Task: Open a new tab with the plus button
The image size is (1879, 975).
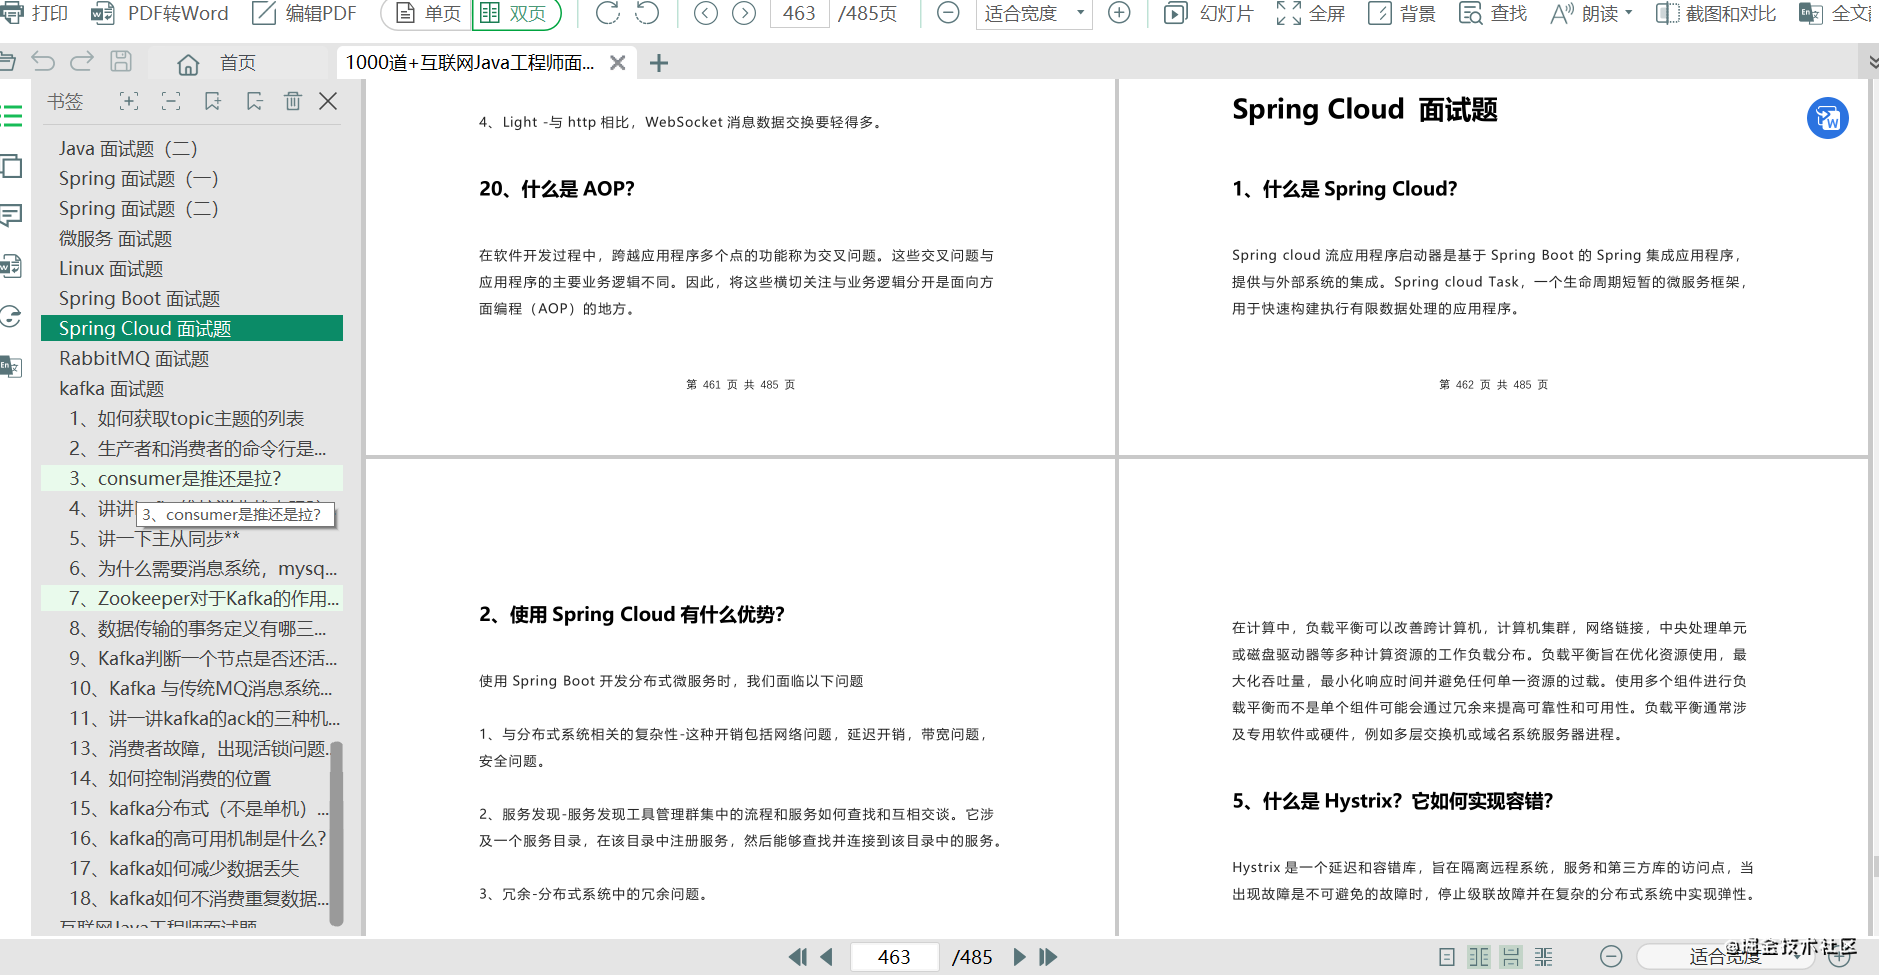Action: [659, 63]
